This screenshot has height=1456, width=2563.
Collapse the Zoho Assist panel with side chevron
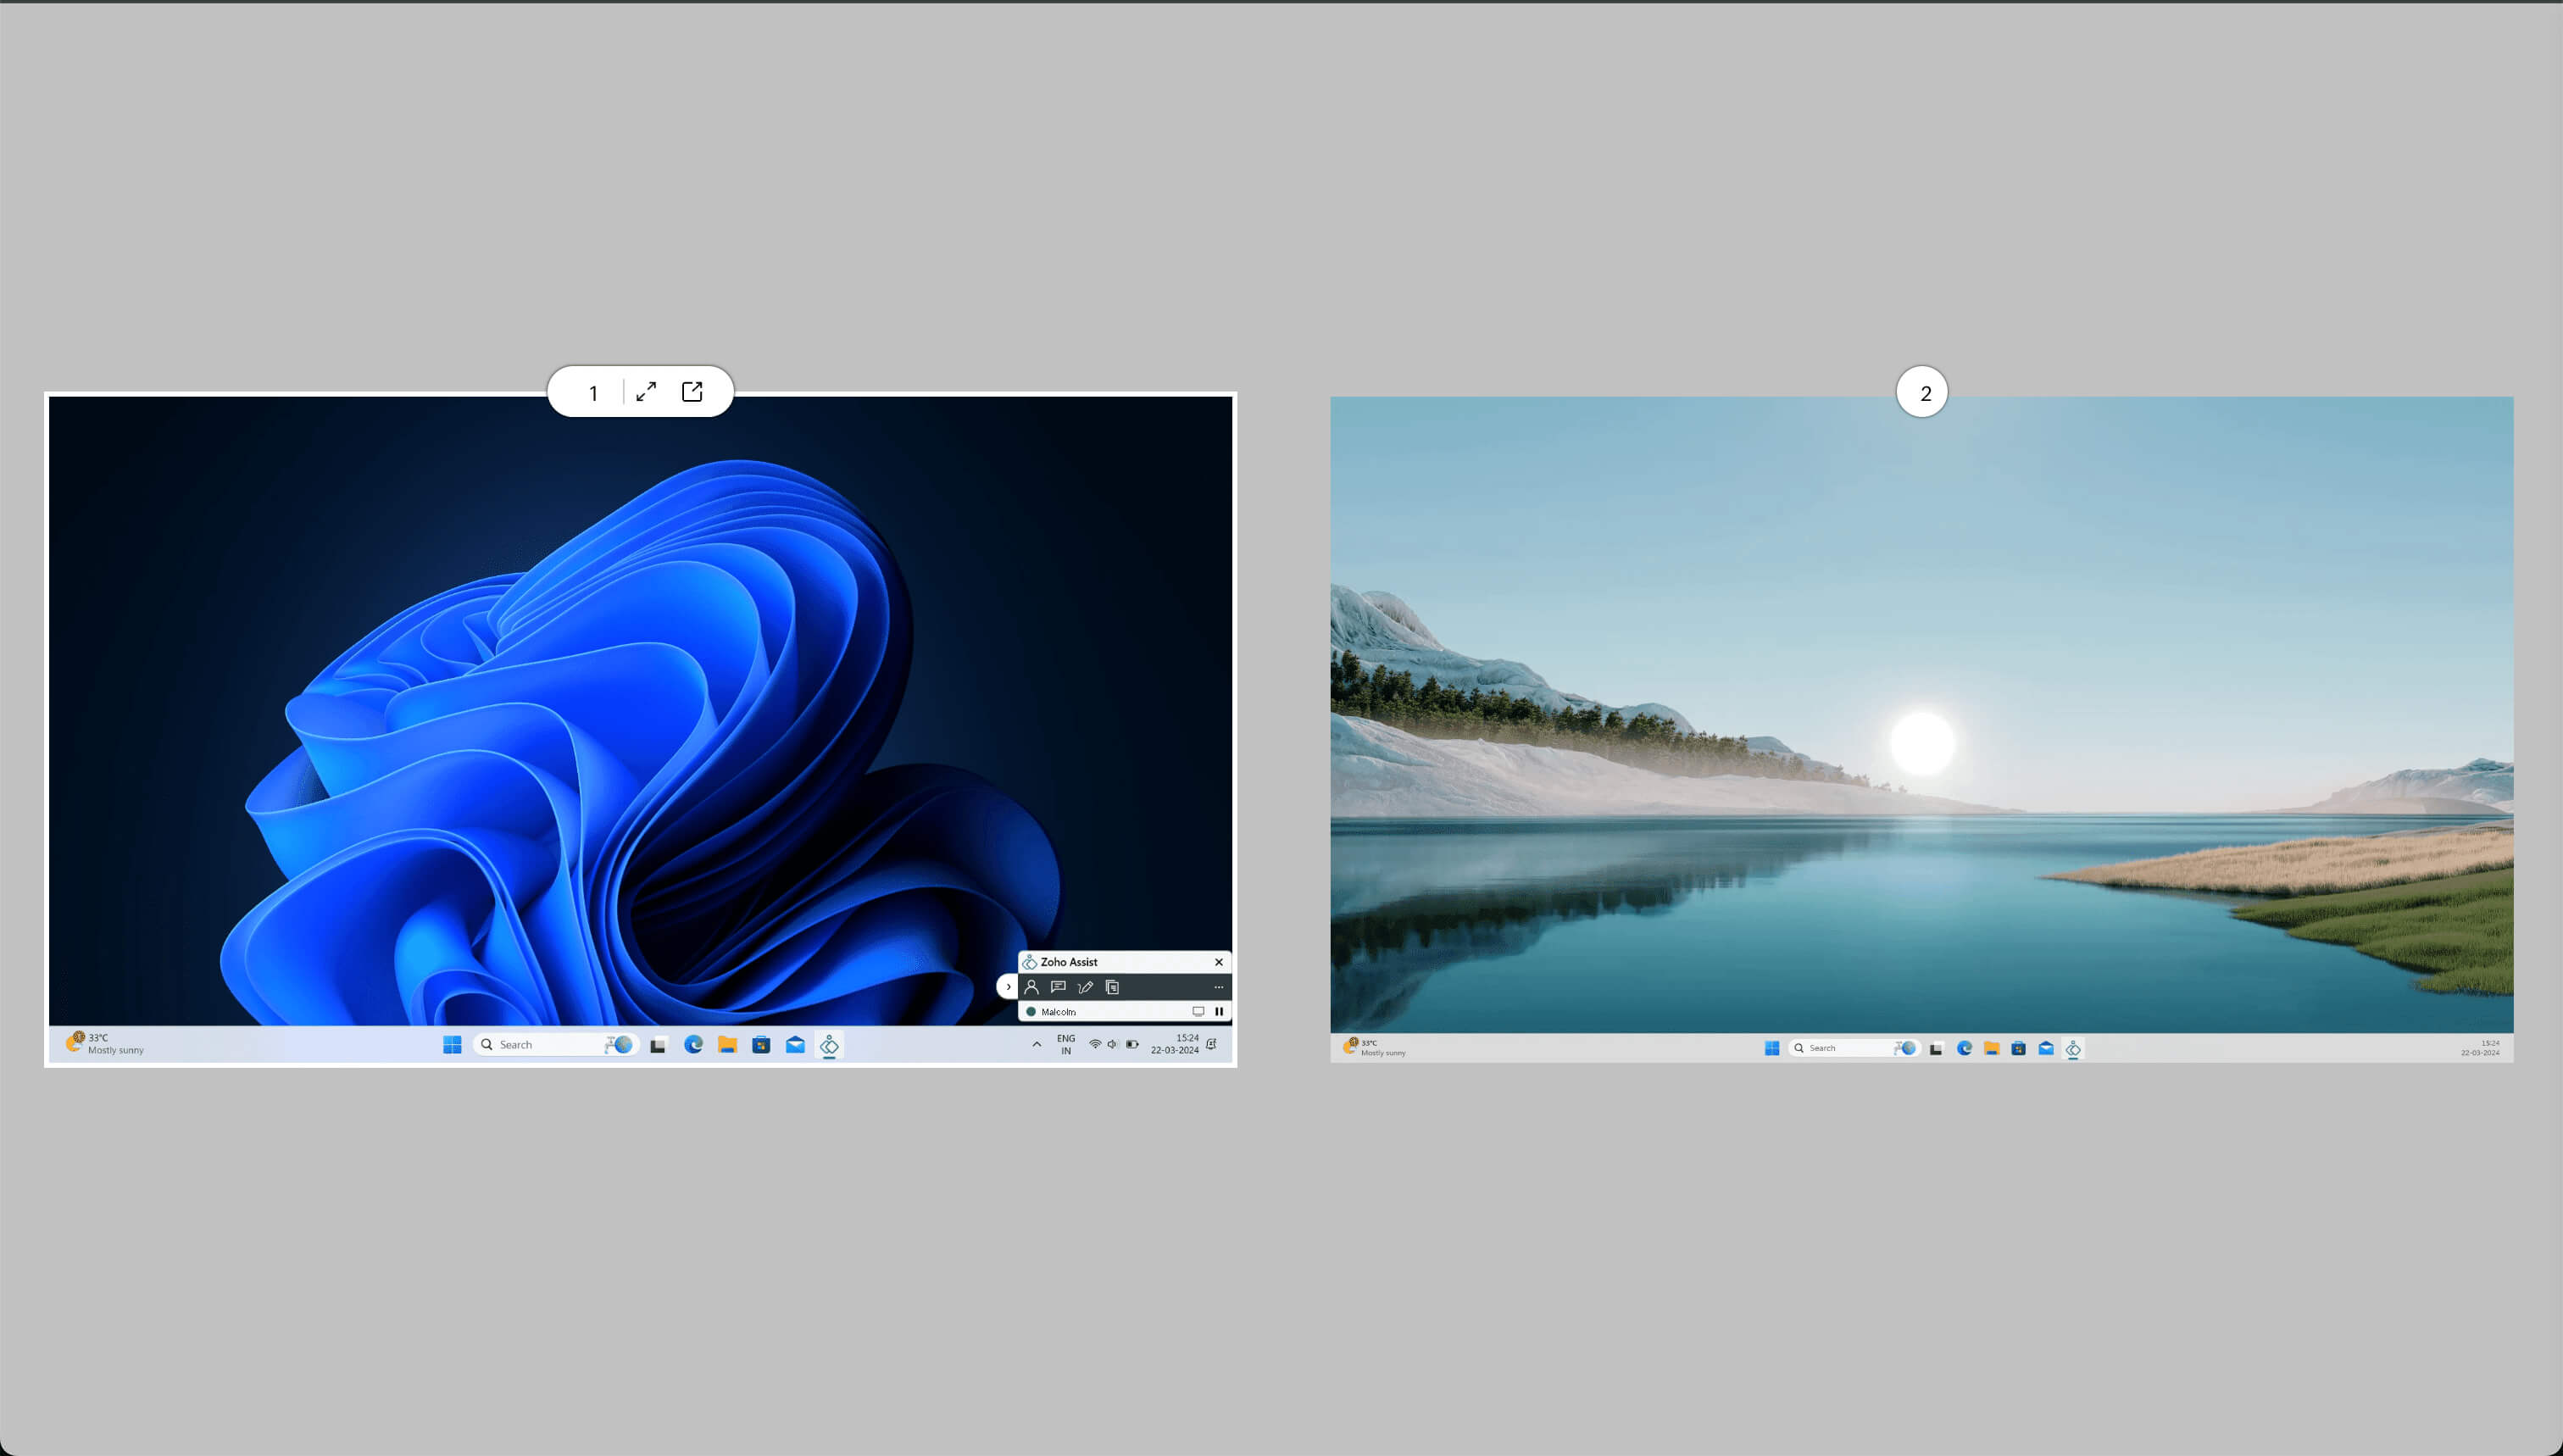(1008, 987)
